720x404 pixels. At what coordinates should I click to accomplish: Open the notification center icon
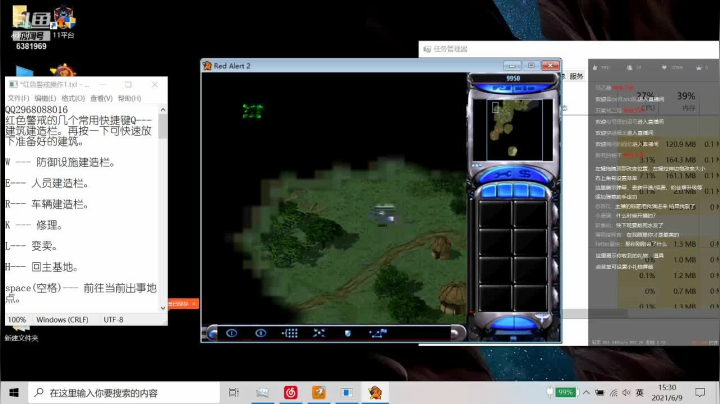700,393
